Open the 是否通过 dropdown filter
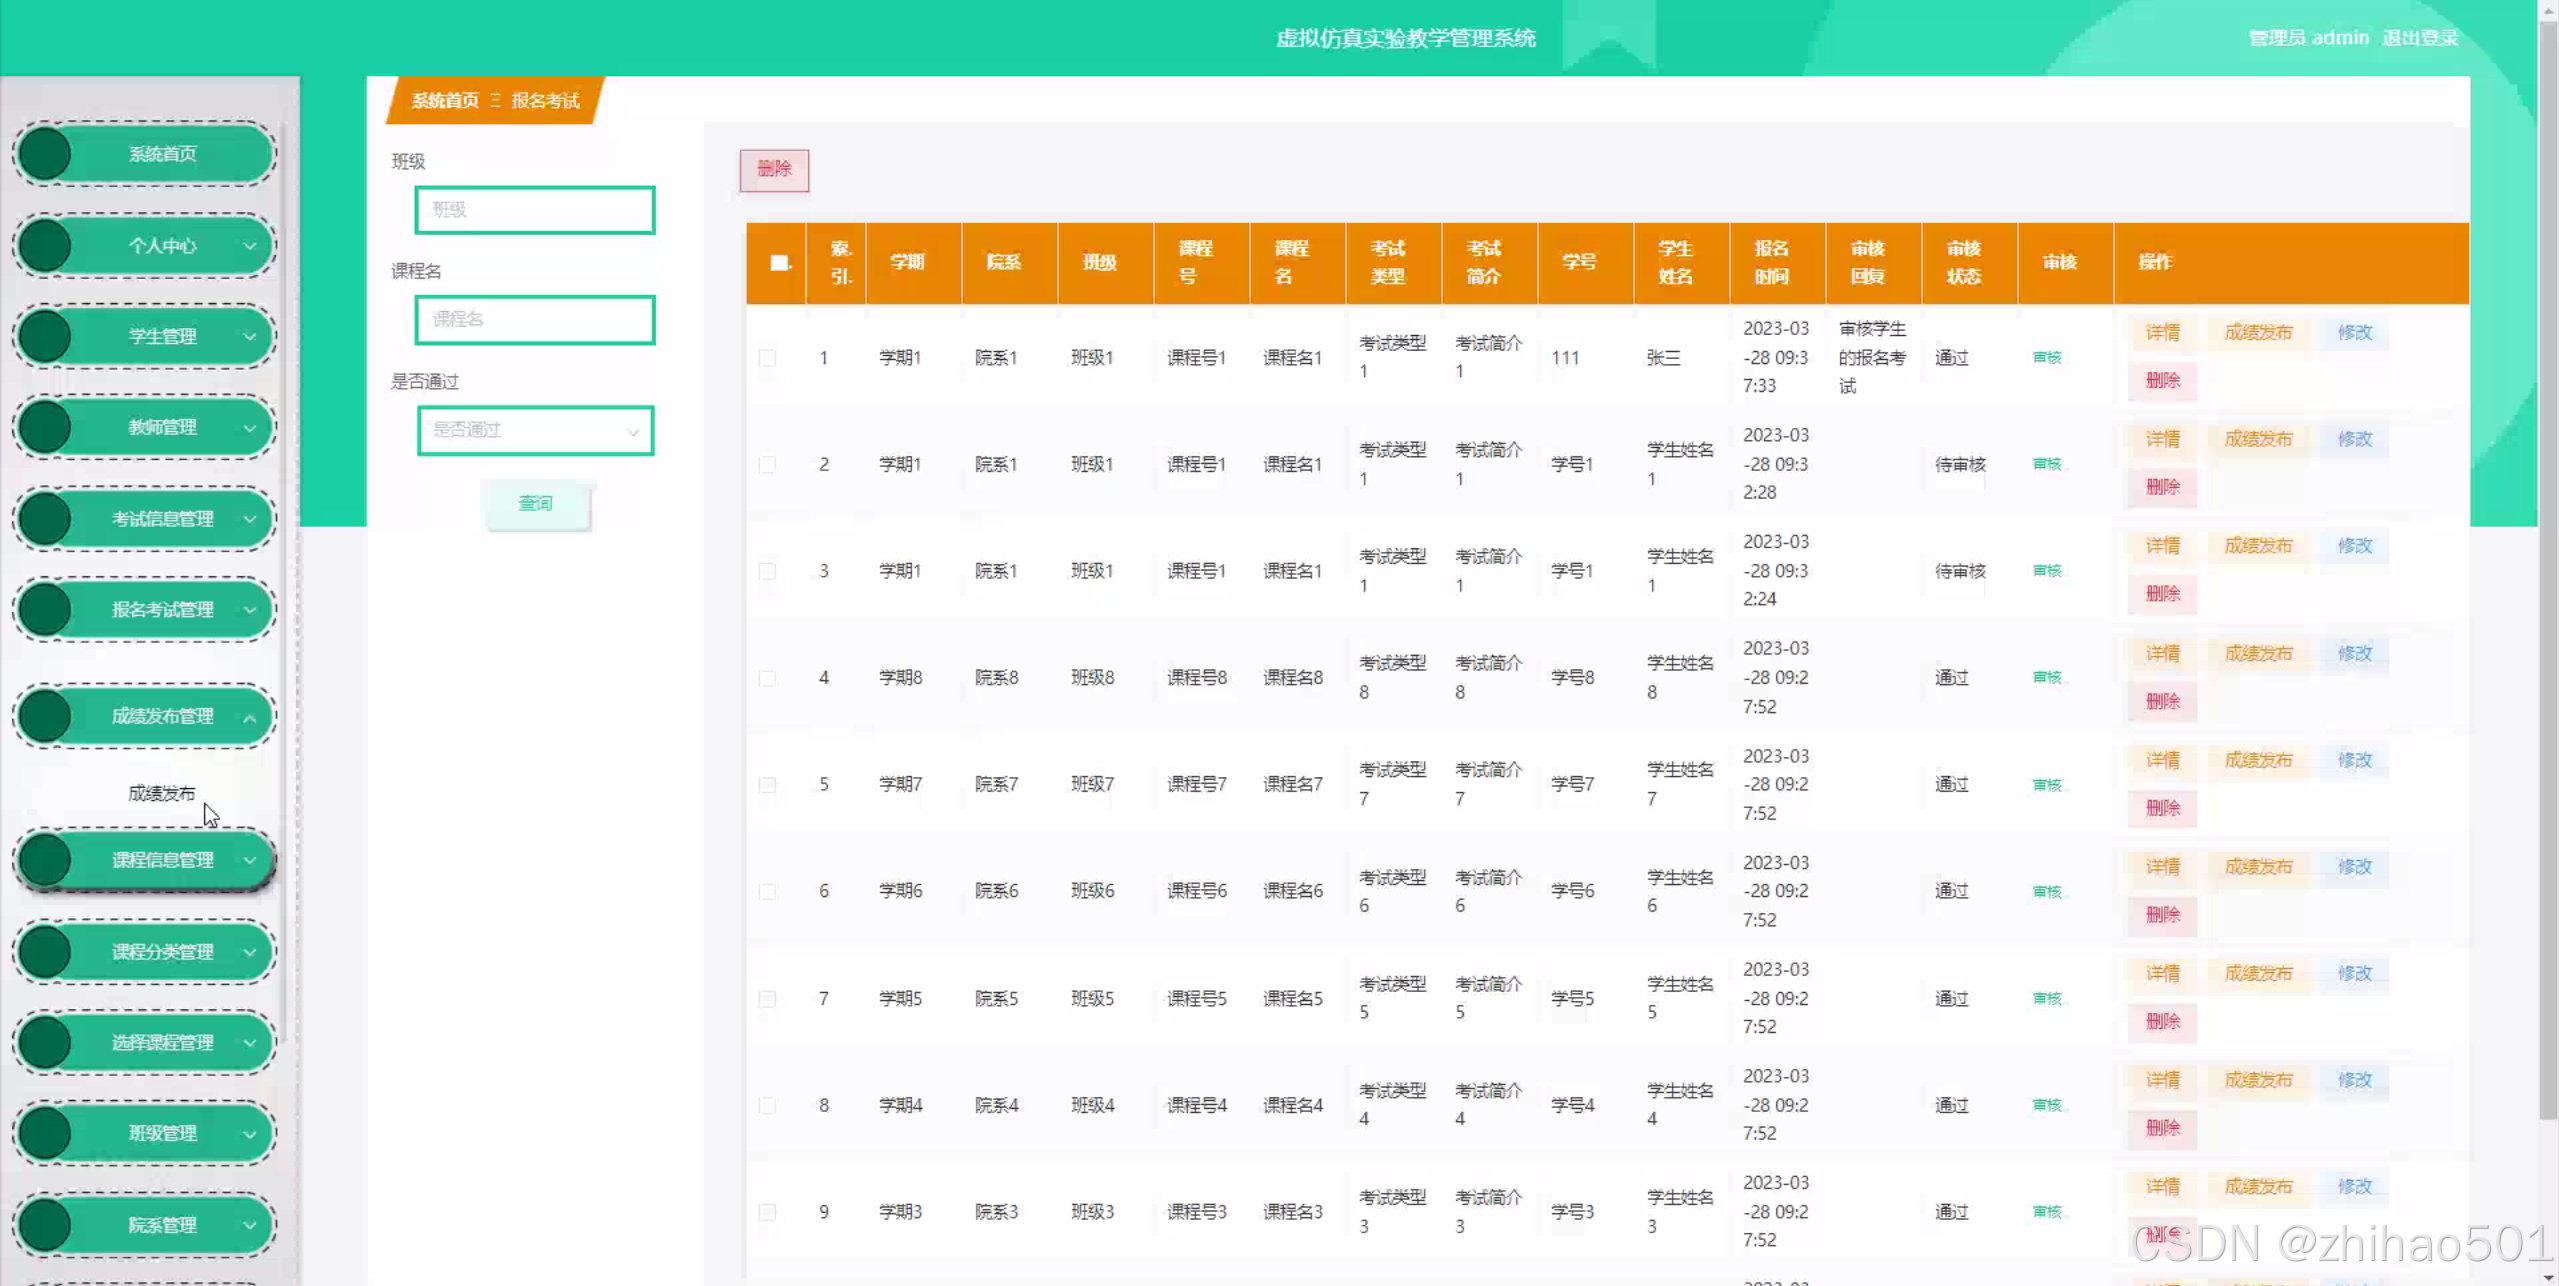Image resolution: width=2559 pixels, height=1286 pixels. pyautogui.click(x=535, y=431)
